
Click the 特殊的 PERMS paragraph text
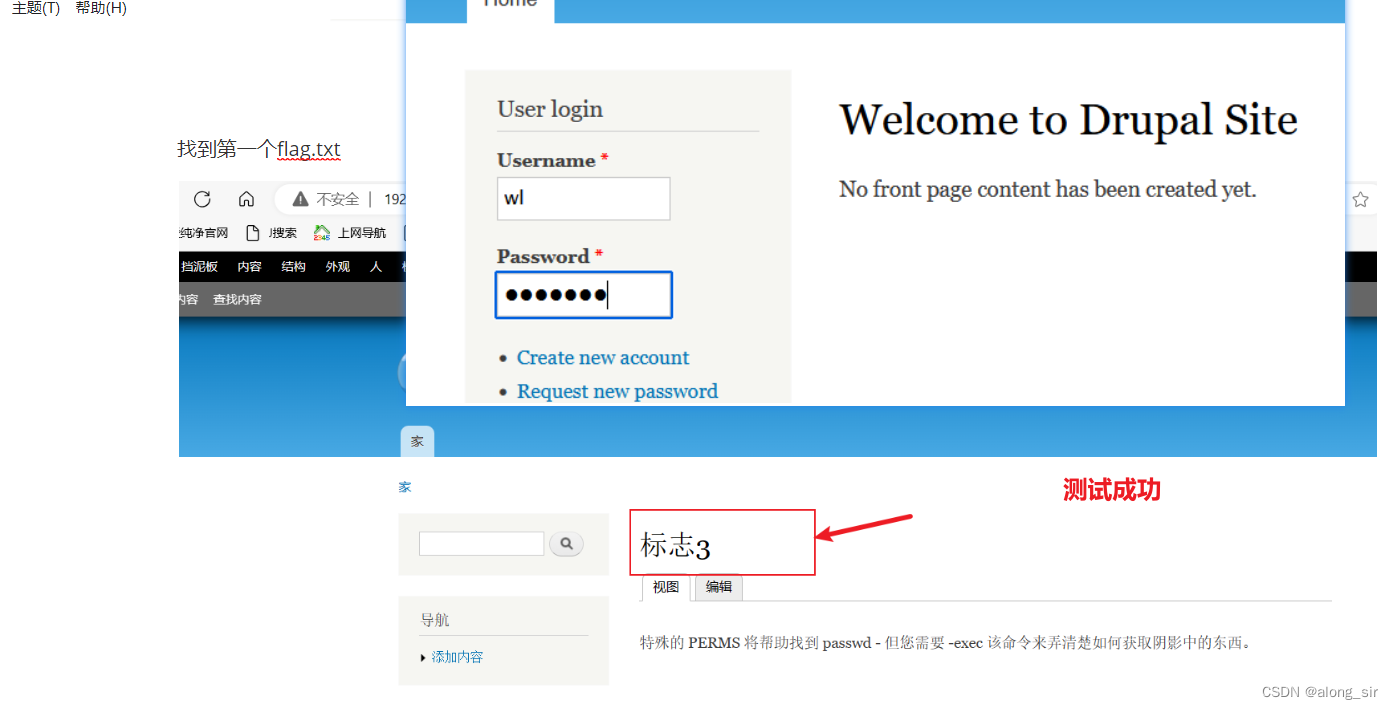click(x=945, y=643)
